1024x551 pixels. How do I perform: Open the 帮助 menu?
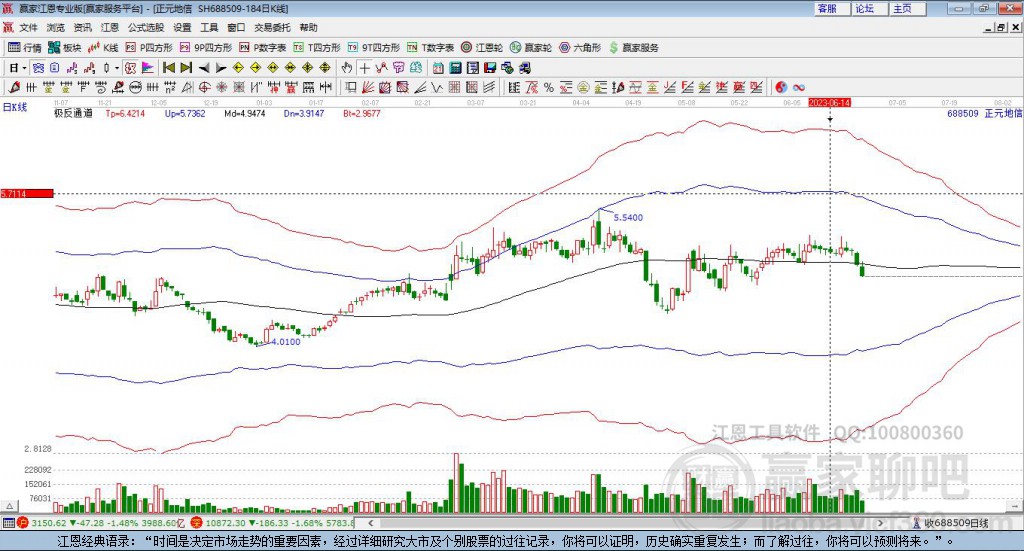[308, 27]
